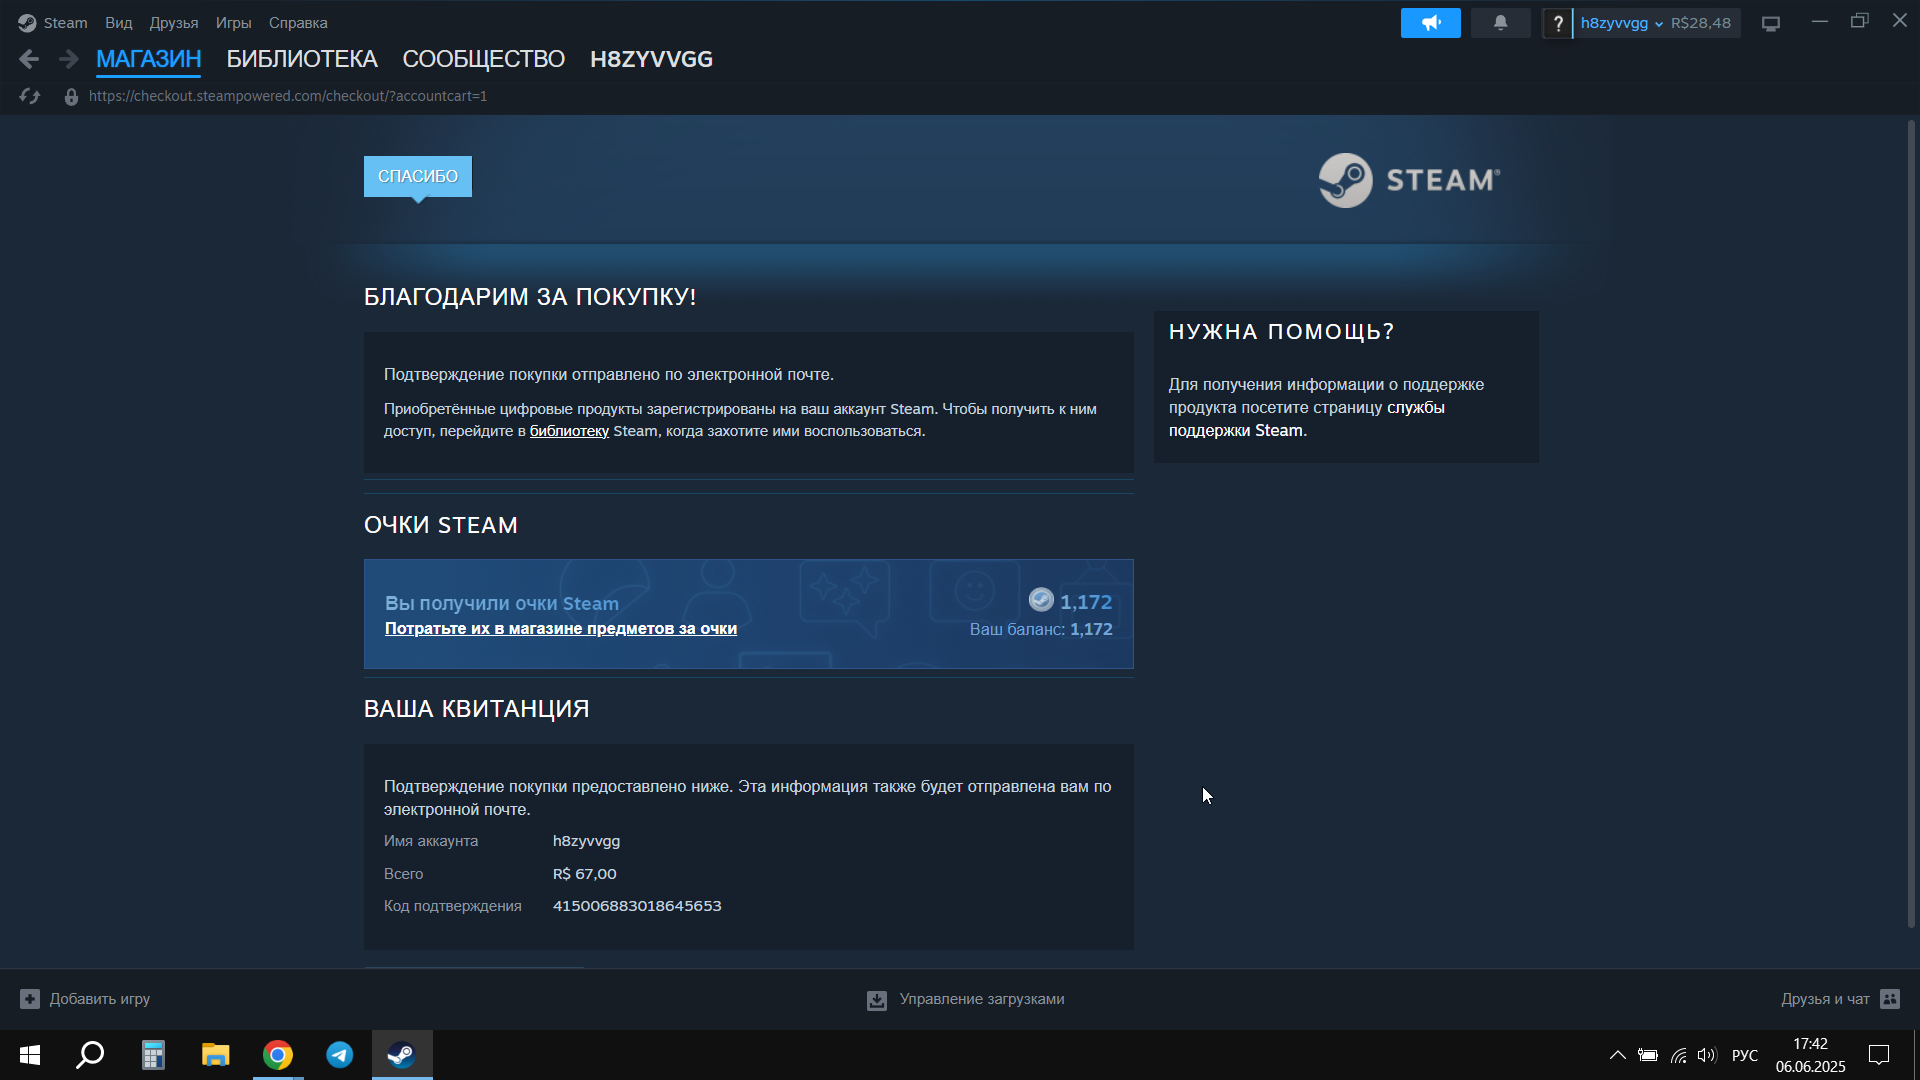
Task: Open File Explorer from taskbar
Action: pos(215,1055)
